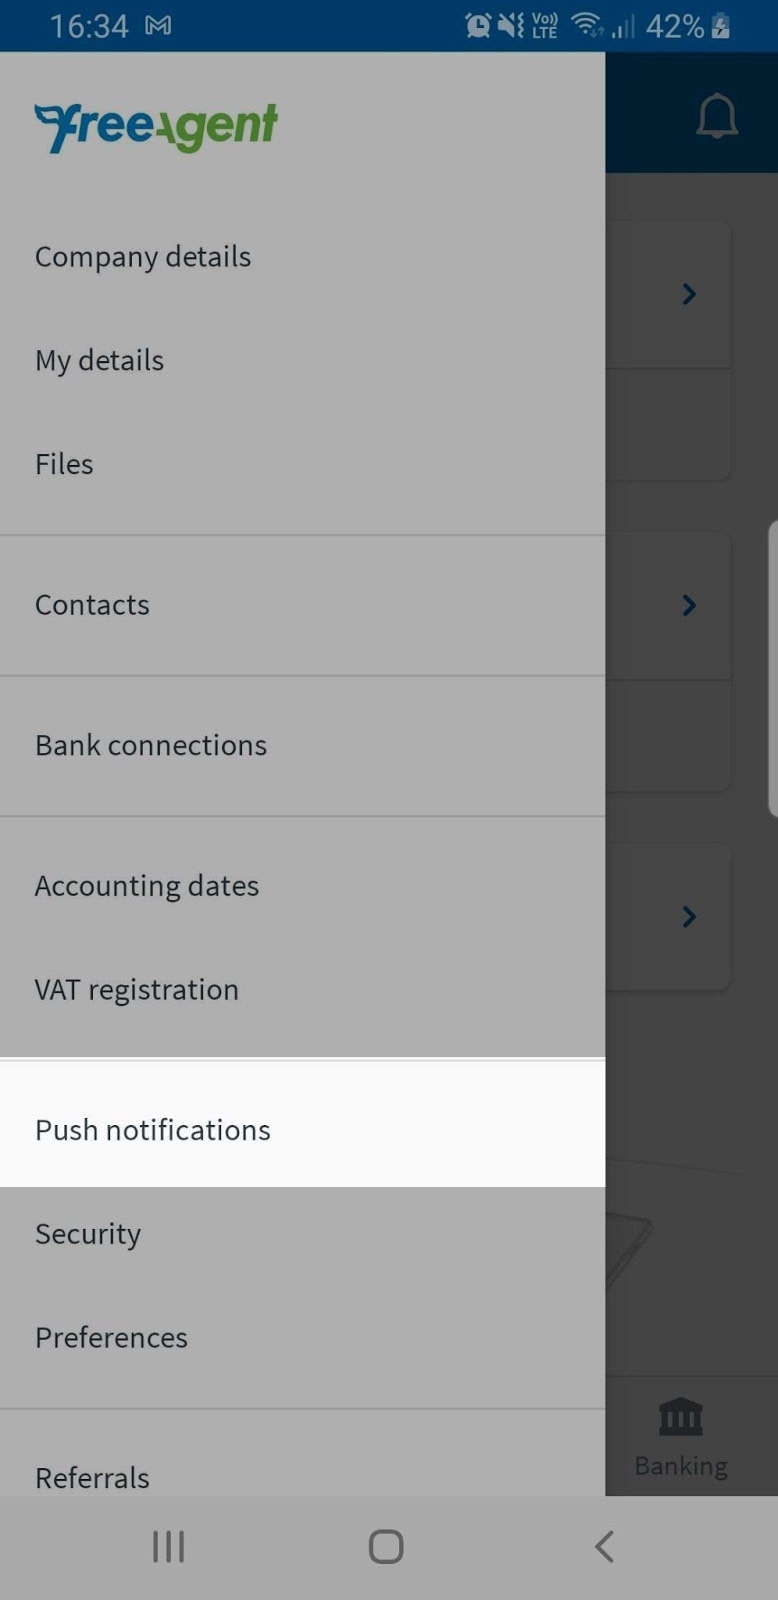The width and height of the screenshot is (778, 1600).
Task: Open Preferences
Action: [111, 1337]
